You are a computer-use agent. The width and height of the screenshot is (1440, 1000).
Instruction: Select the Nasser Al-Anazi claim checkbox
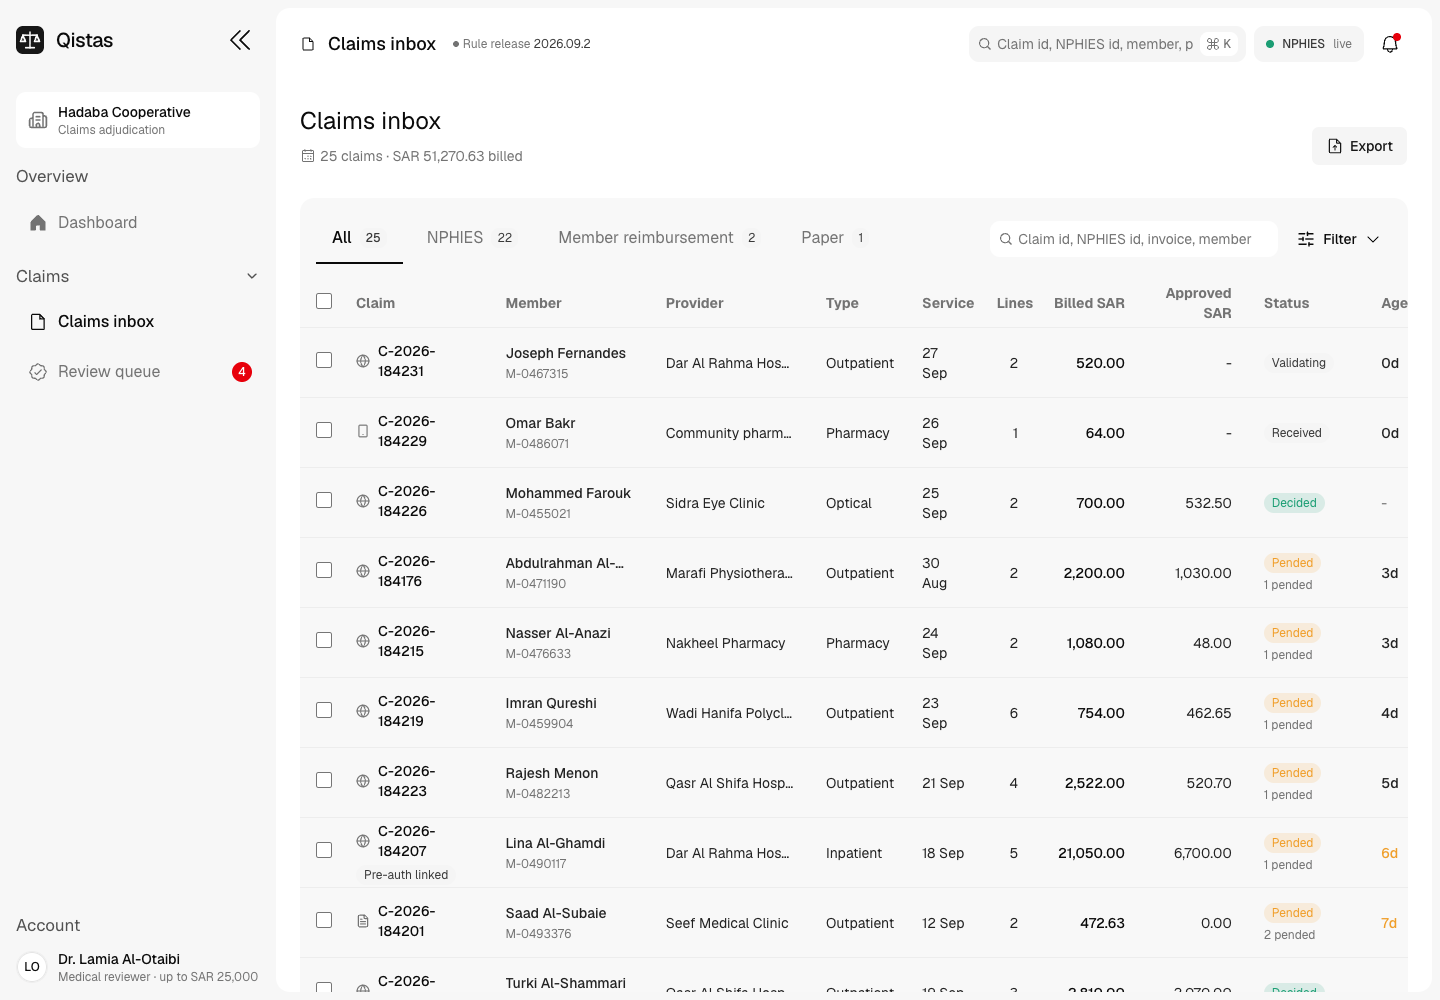(x=324, y=640)
